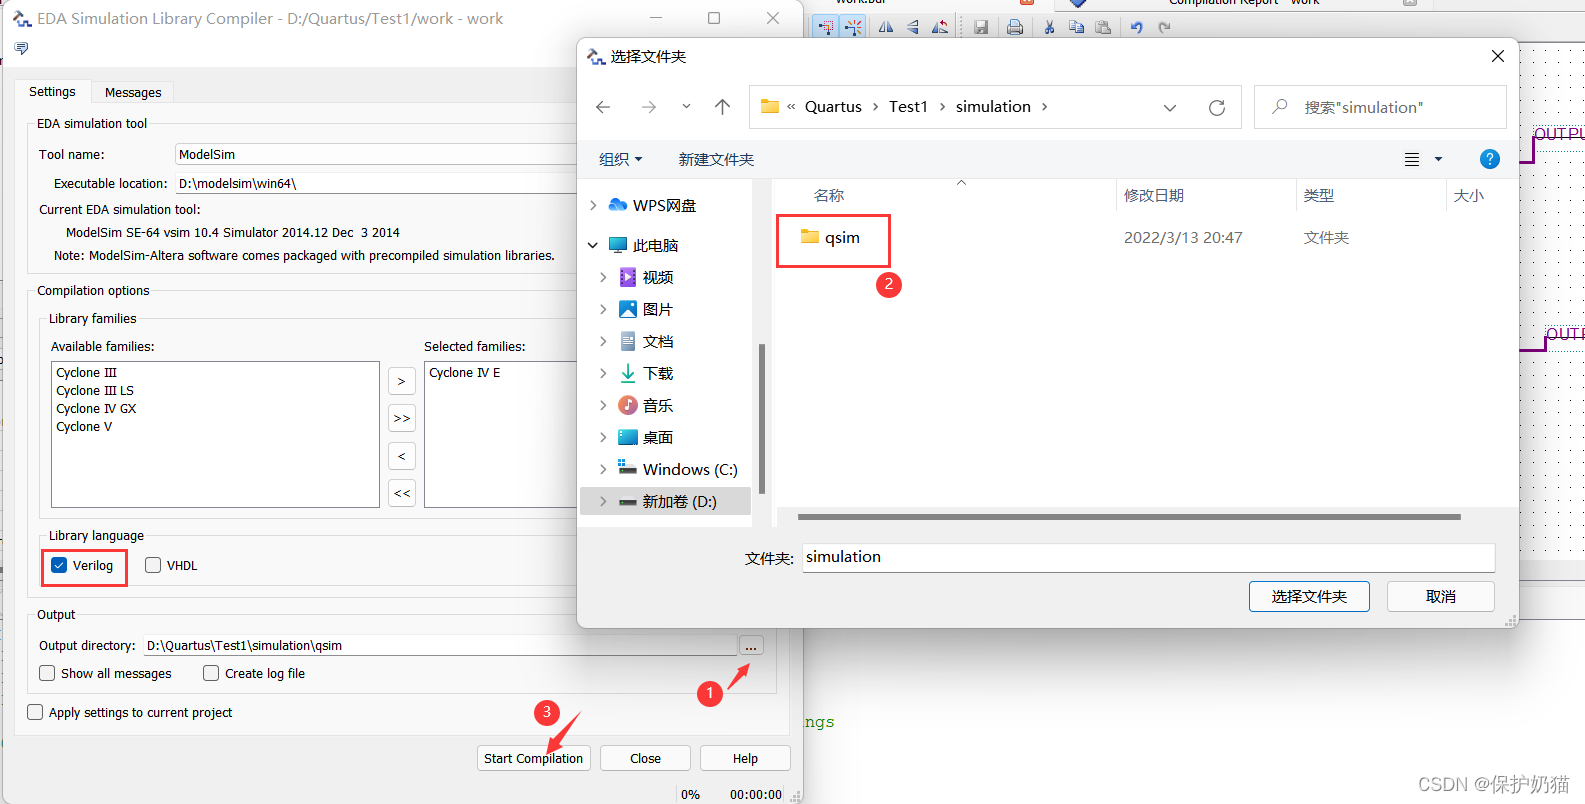Select WPS网盘 in navigation pane
1585x804 pixels.
pyautogui.click(x=664, y=205)
